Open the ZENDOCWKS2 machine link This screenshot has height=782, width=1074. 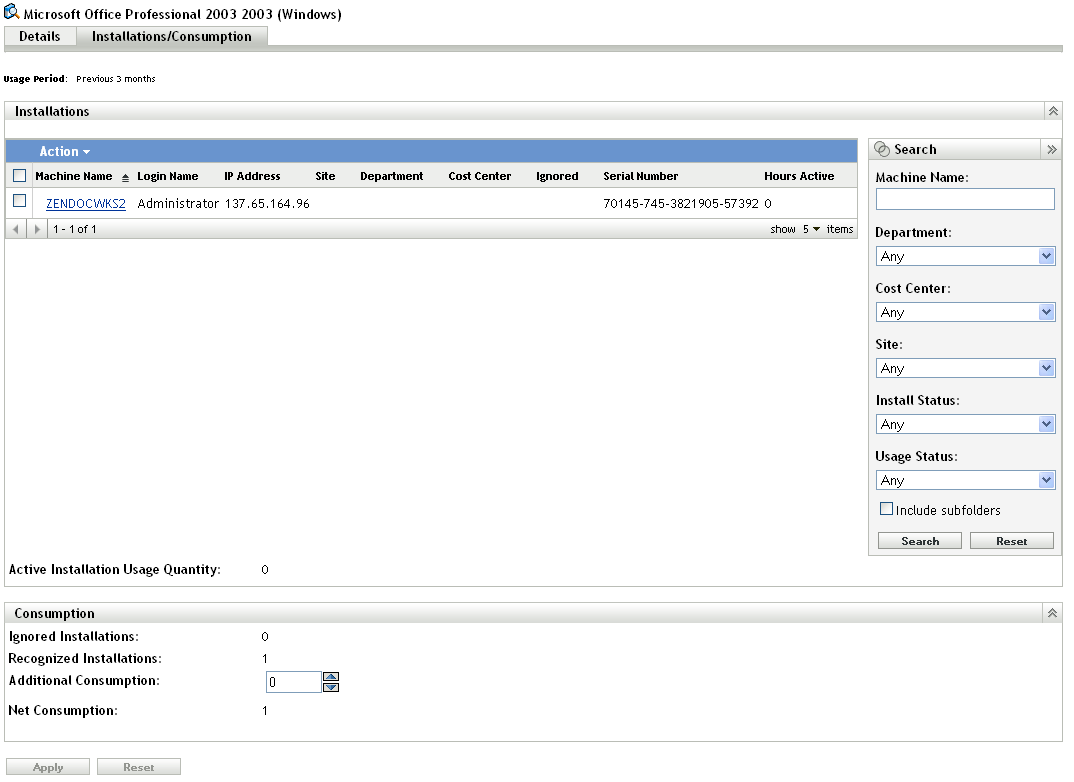coord(86,203)
